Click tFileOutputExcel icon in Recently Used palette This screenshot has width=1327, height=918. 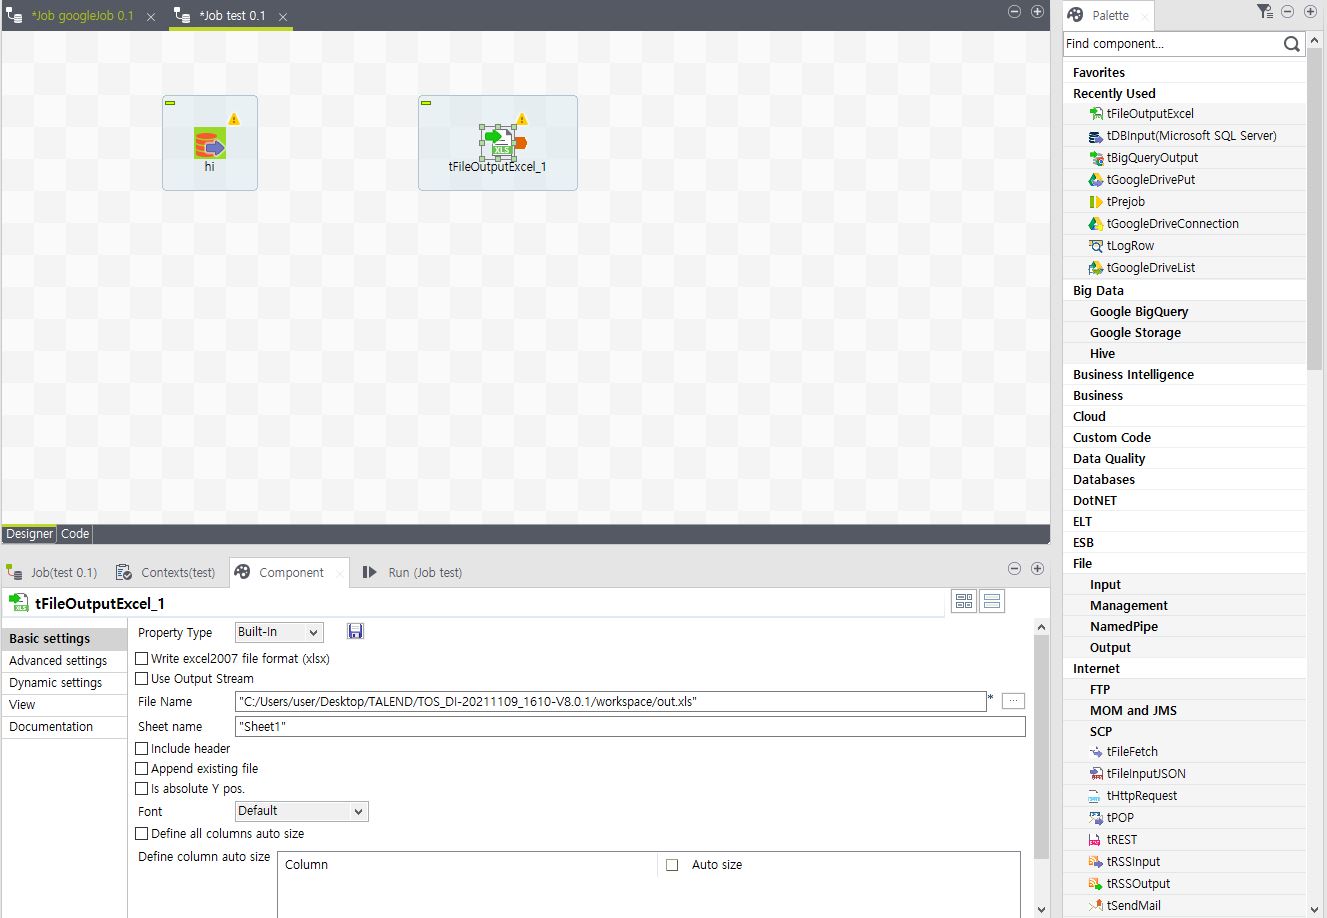pyautogui.click(x=1096, y=114)
